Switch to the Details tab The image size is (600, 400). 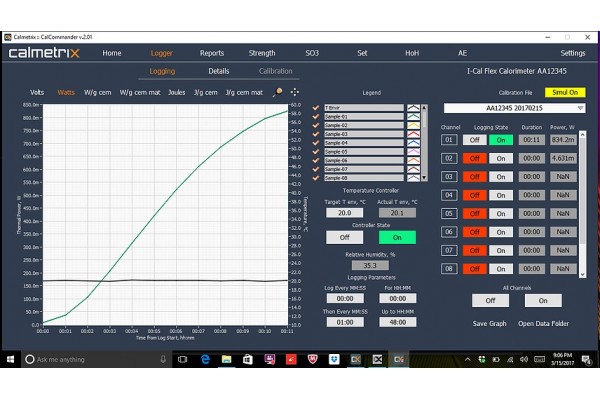tap(218, 71)
